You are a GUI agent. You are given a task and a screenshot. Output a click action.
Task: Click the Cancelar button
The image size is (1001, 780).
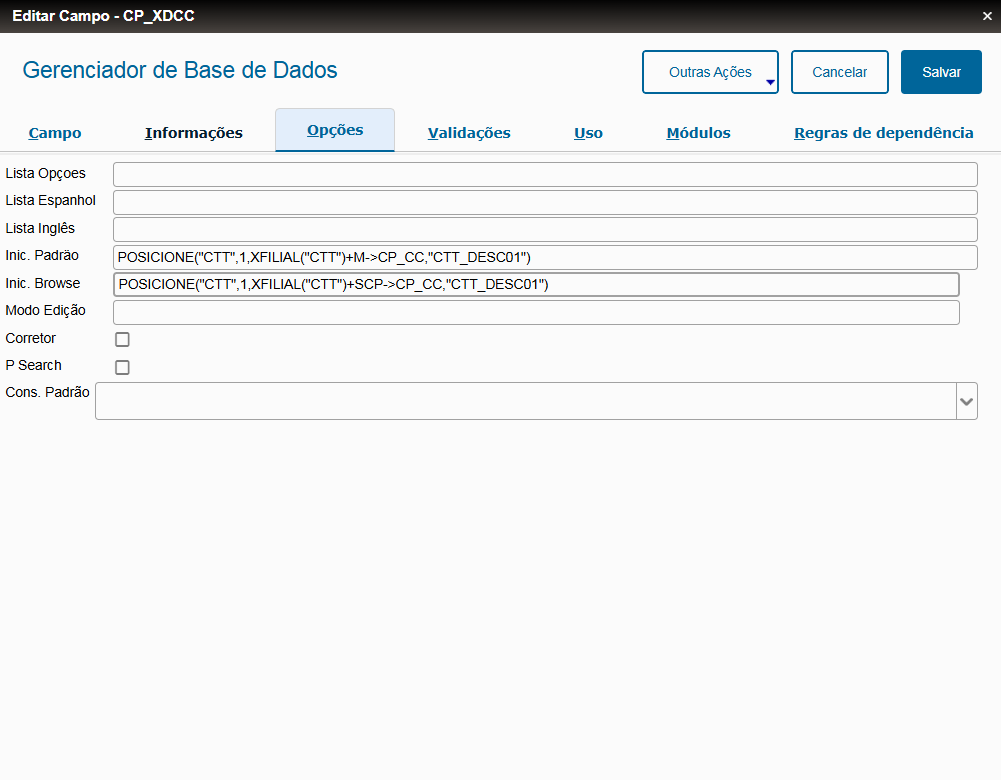coord(839,72)
